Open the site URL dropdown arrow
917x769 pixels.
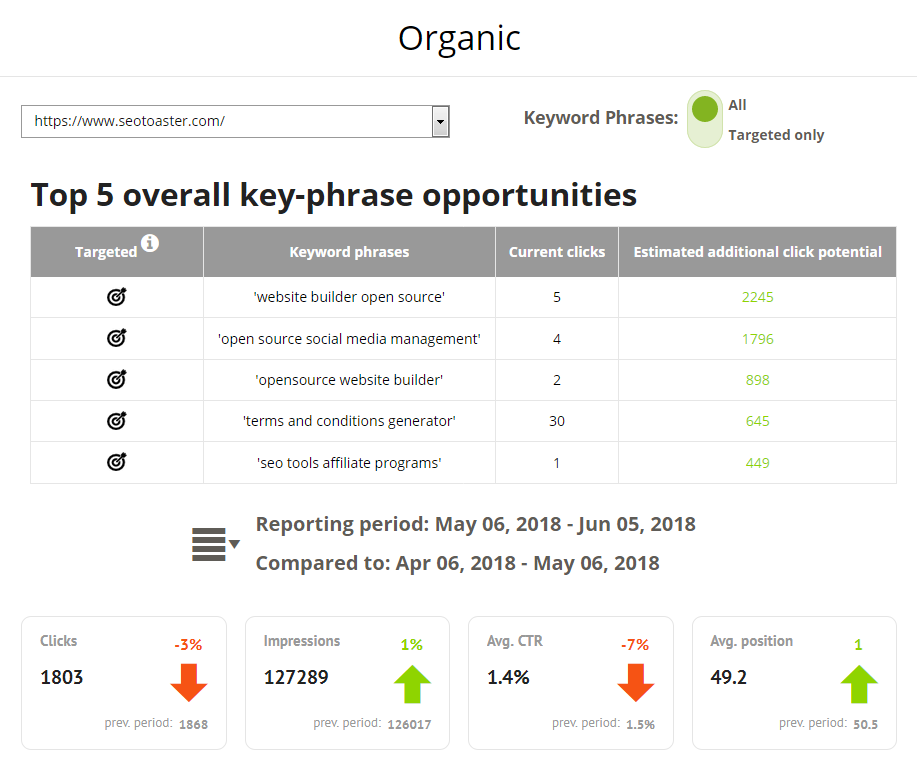[x=440, y=122]
